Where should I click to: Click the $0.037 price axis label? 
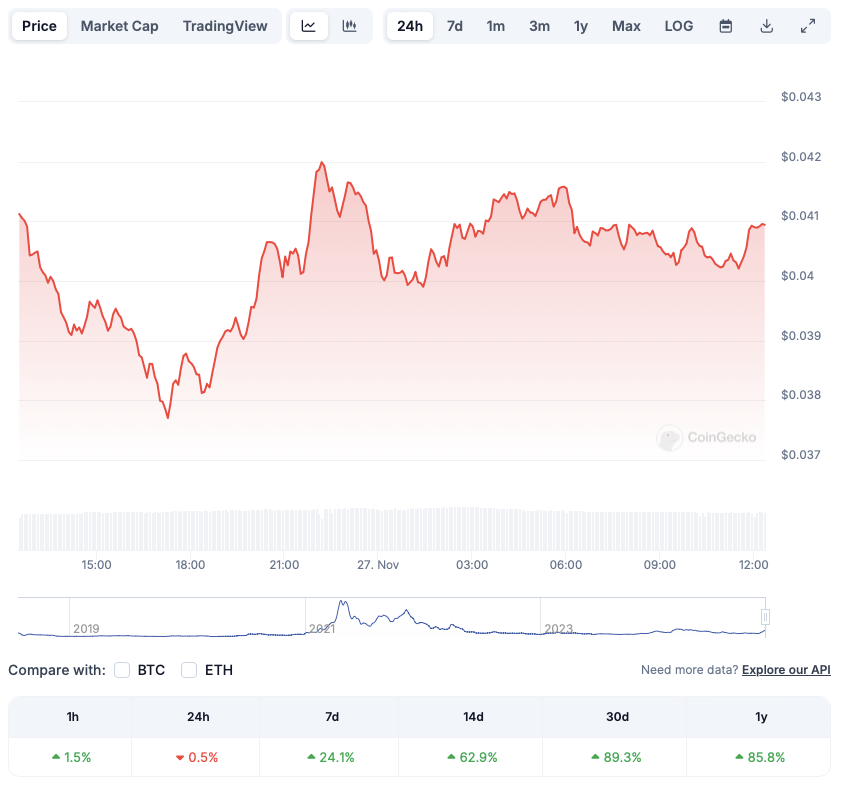pyautogui.click(x=801, y=455)
